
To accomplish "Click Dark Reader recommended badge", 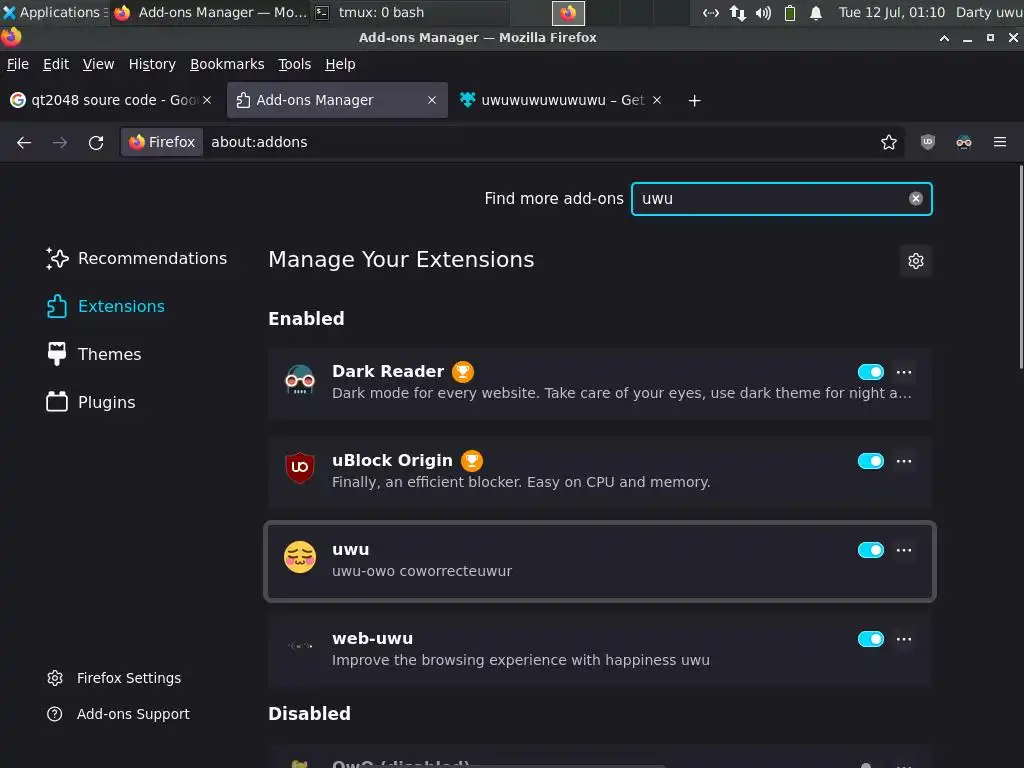I will click(463, 372).
